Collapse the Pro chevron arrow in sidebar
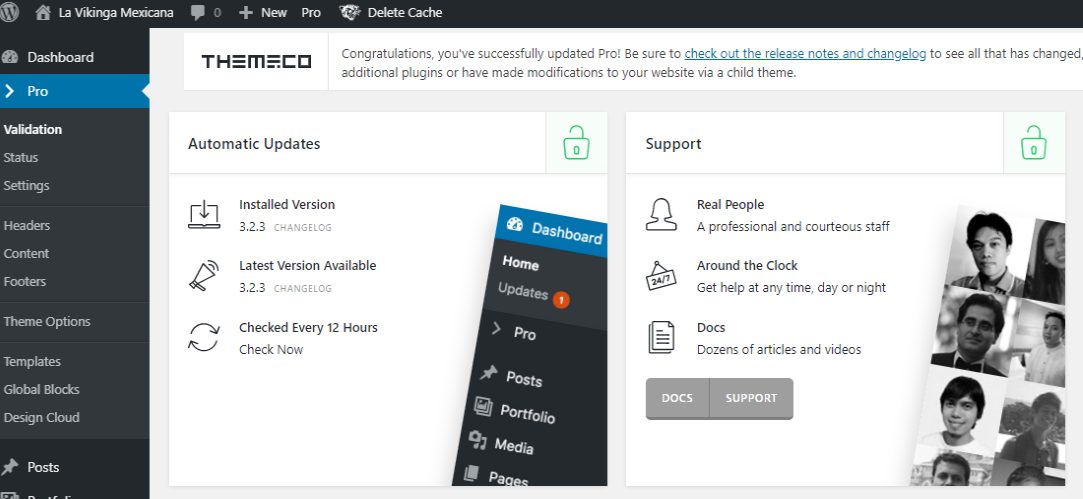Screen dimensions: 1083x499 pos(9,91)
